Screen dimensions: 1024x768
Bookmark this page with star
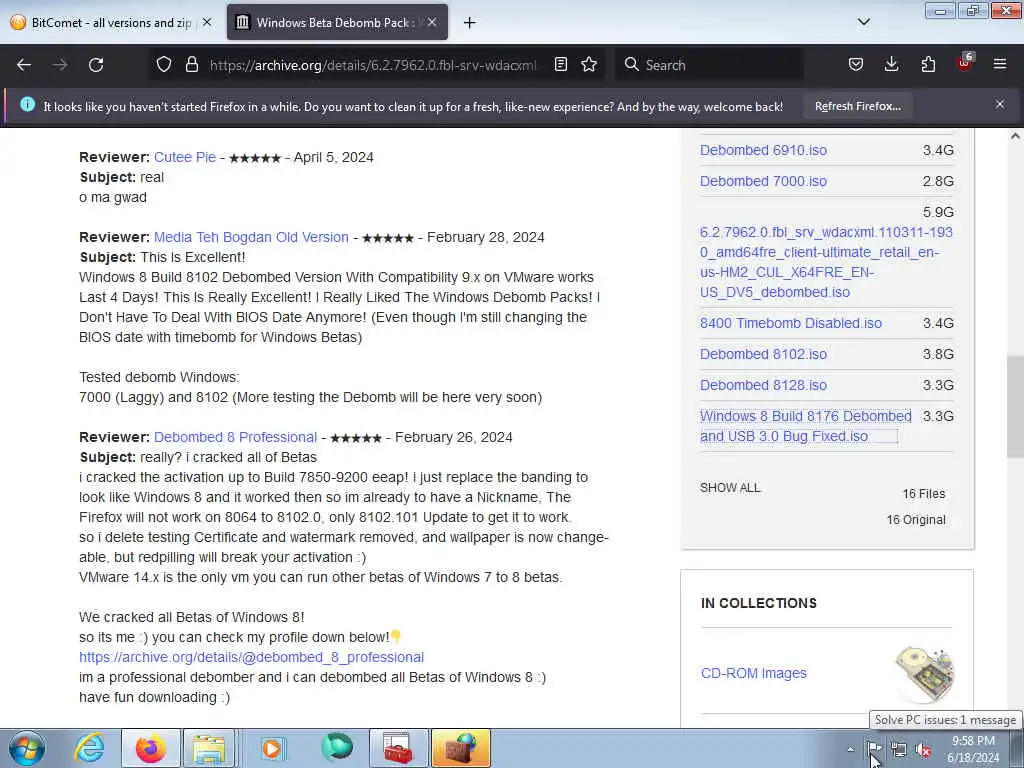589,65
